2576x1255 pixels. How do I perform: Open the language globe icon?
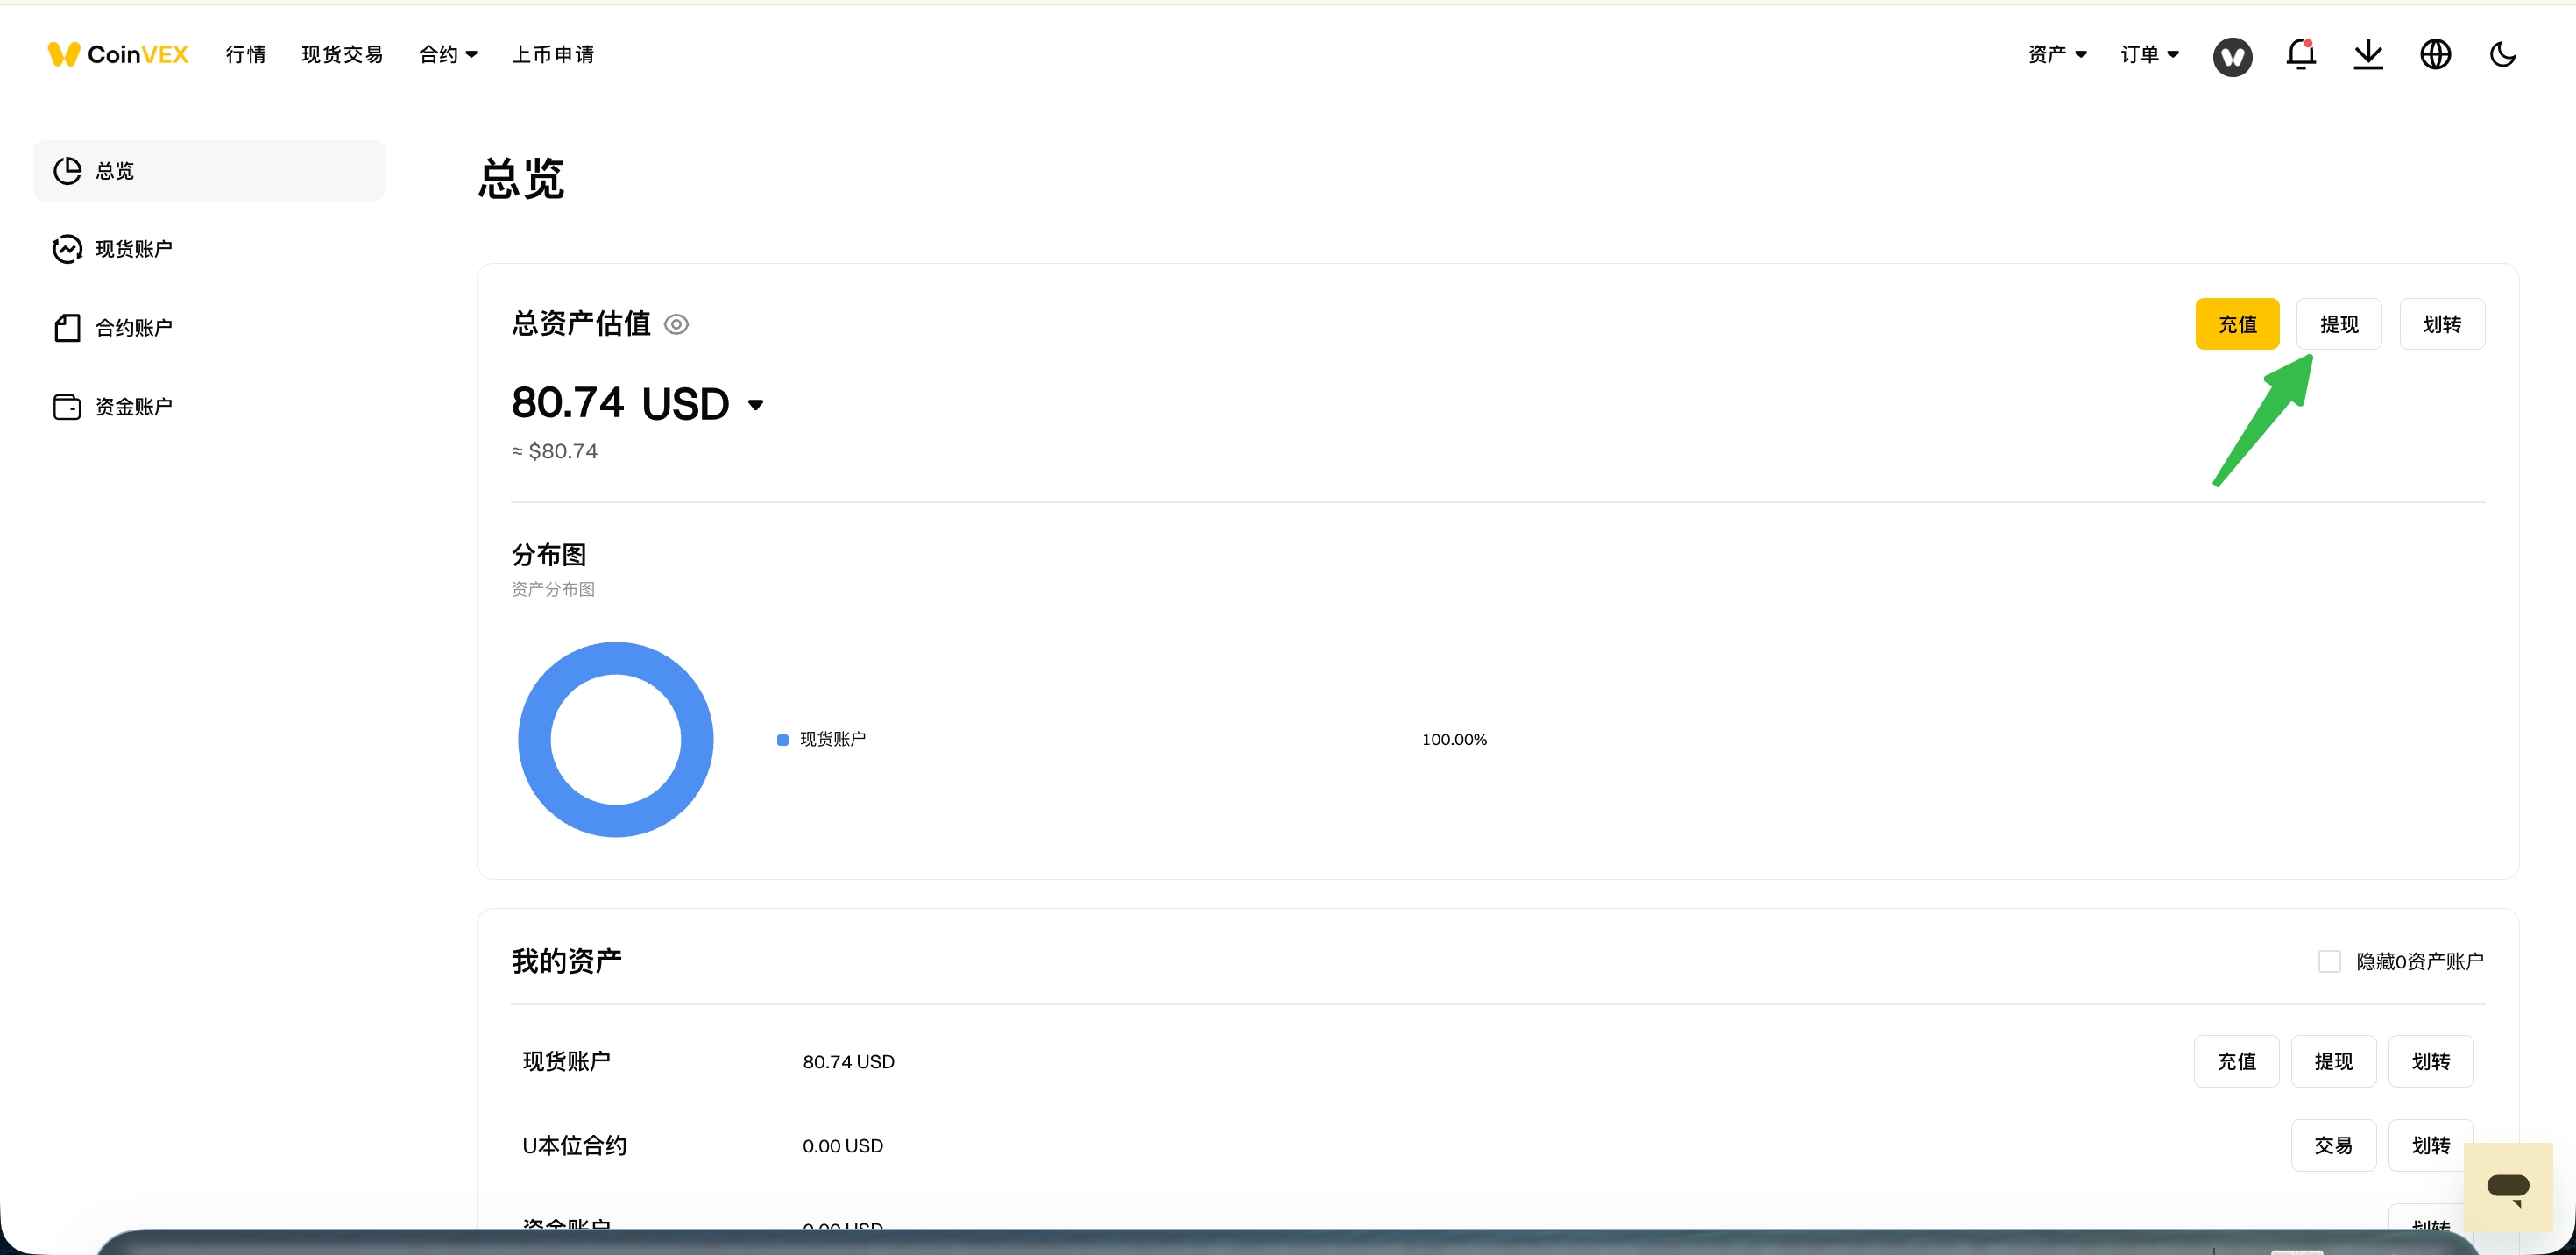(2435, 54)
